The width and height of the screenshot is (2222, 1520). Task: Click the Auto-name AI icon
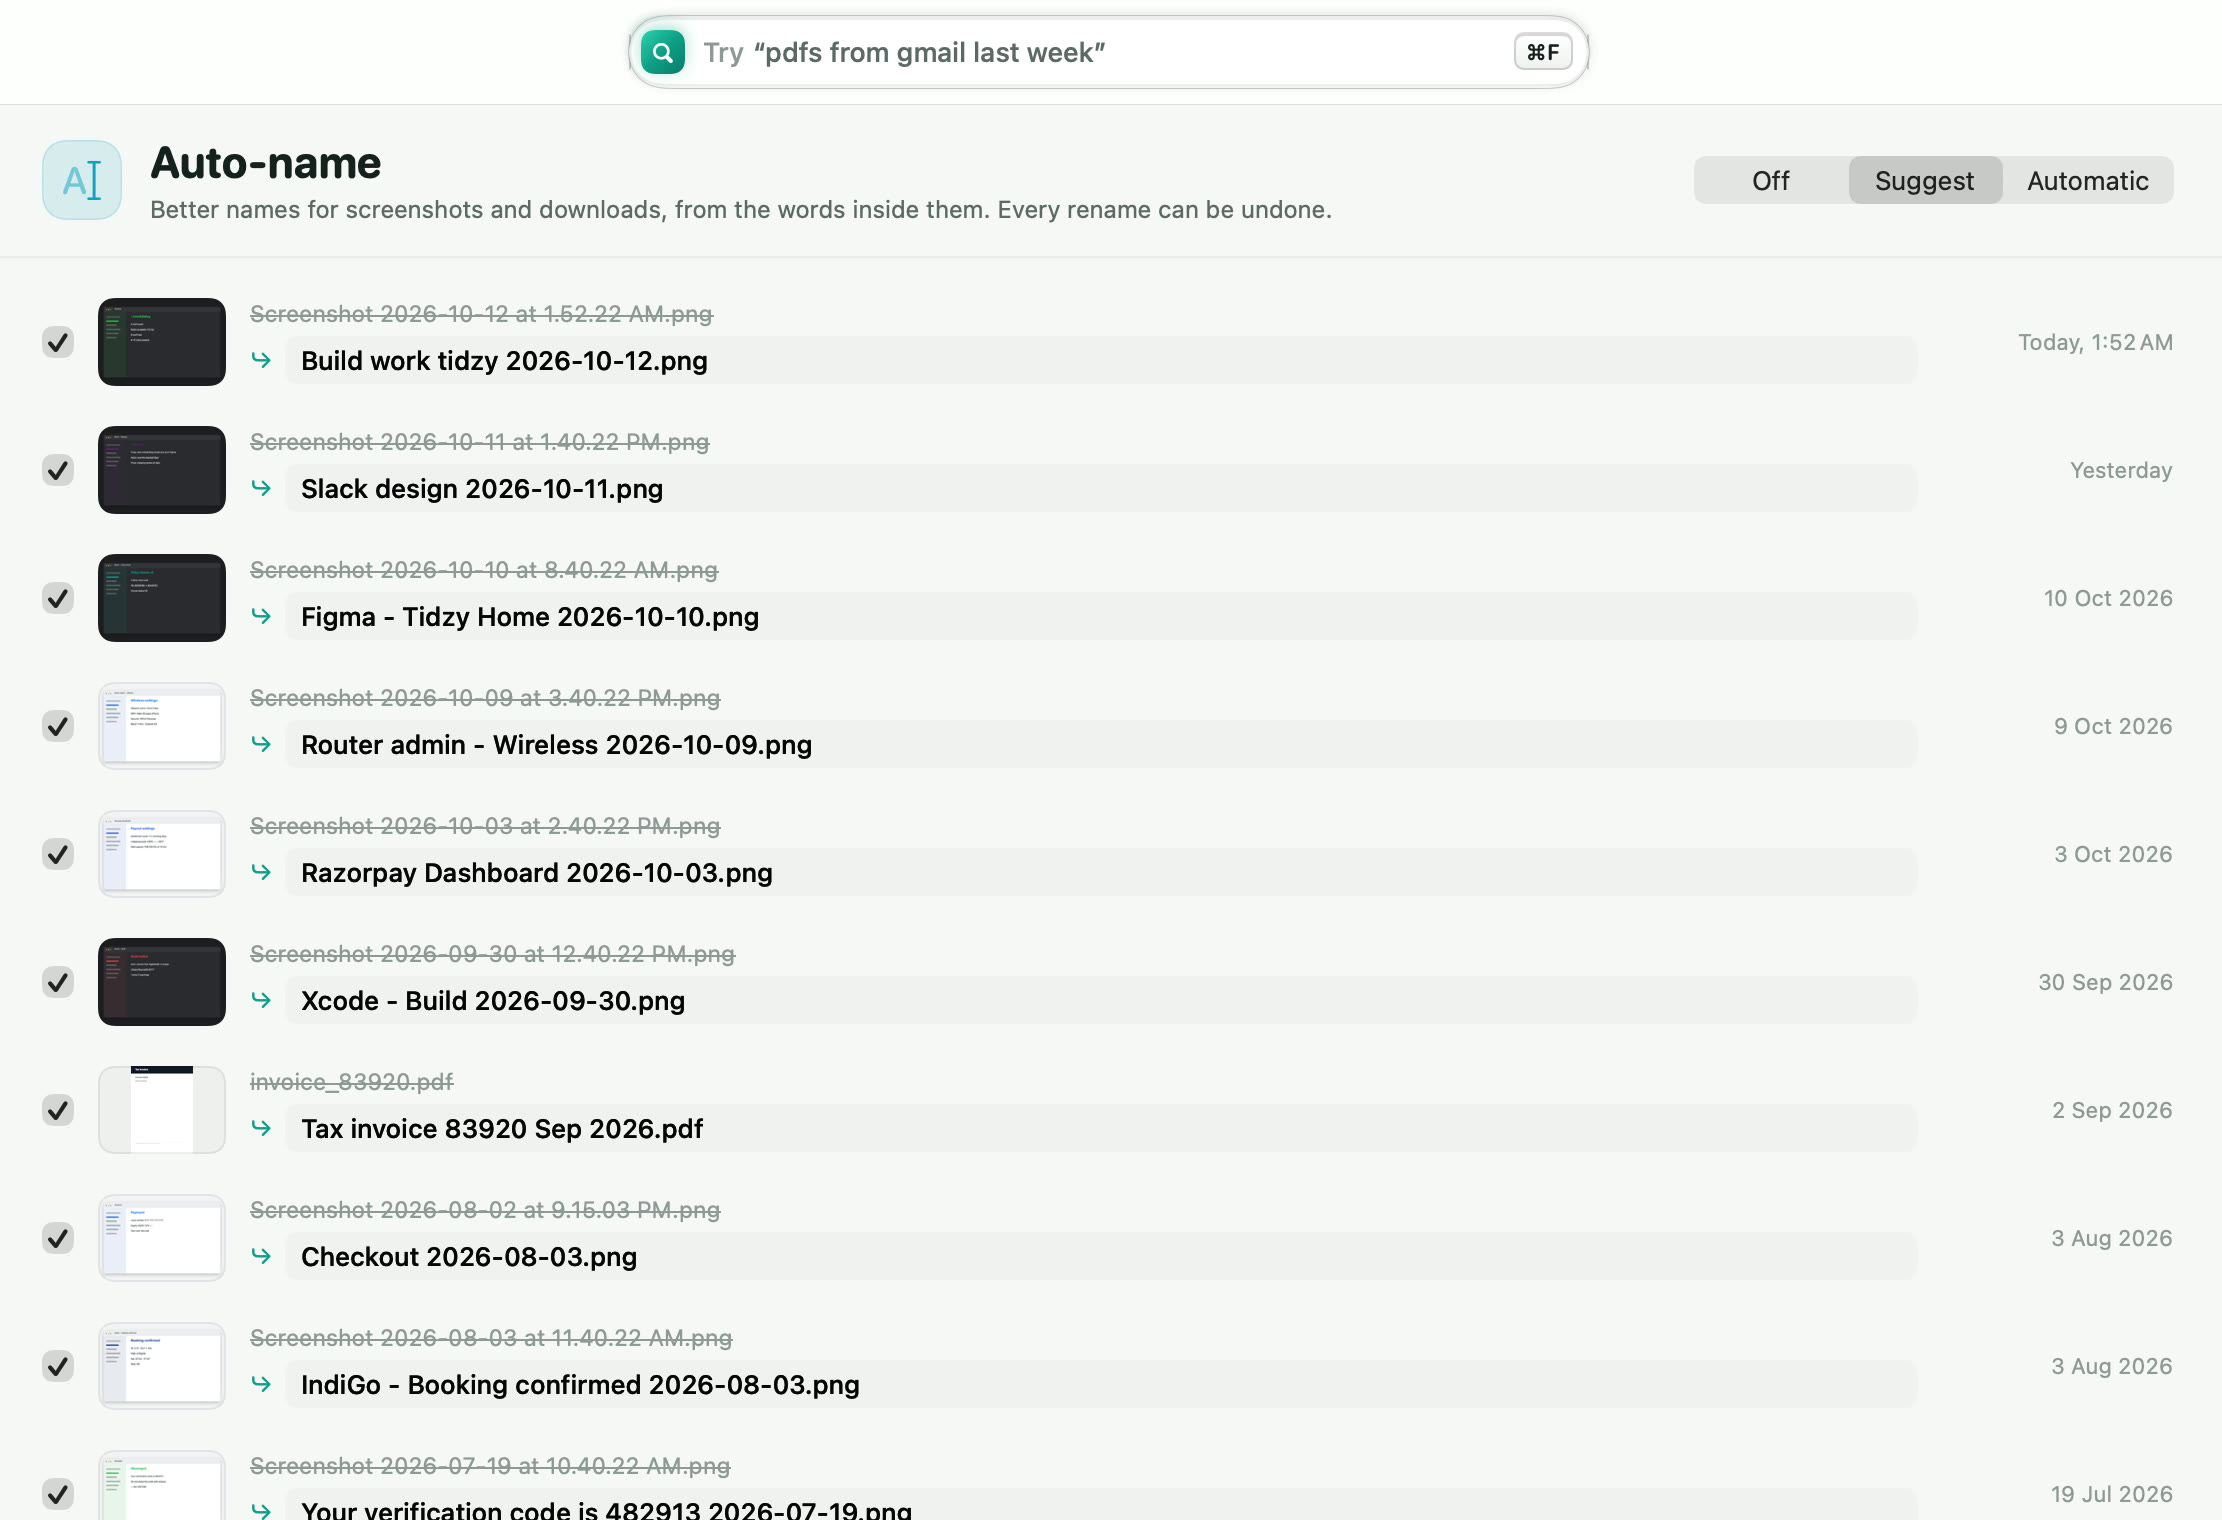click(82, 180)
